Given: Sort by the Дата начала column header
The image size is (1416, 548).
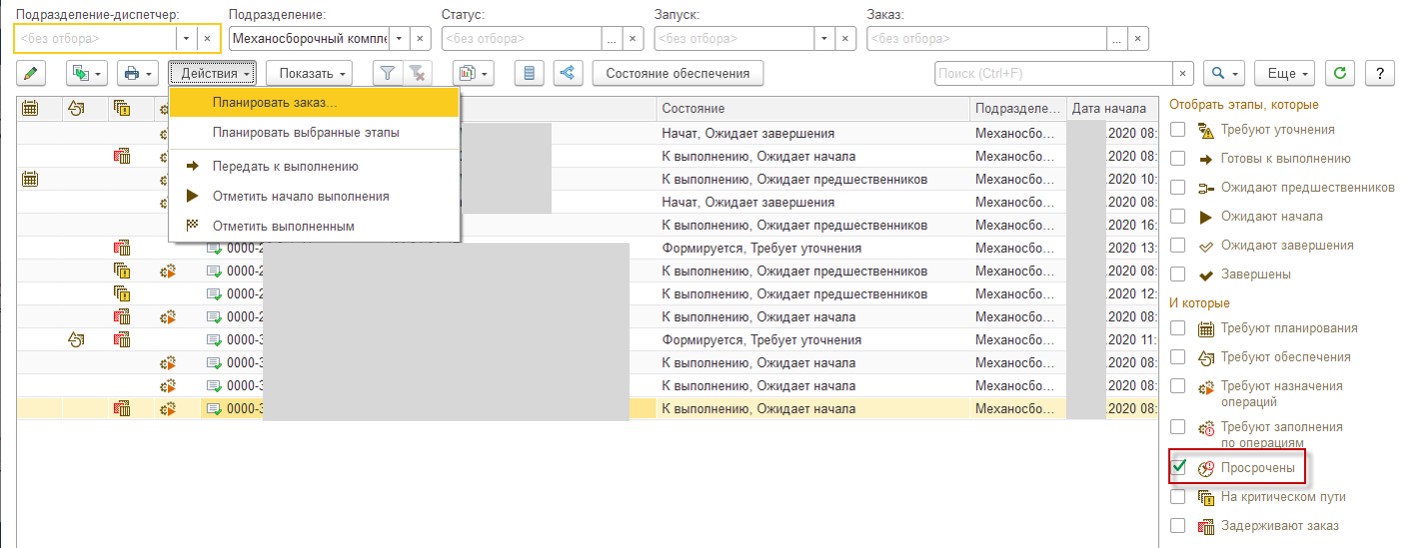Looking at the screenshot, I should tap(1112, 108).
